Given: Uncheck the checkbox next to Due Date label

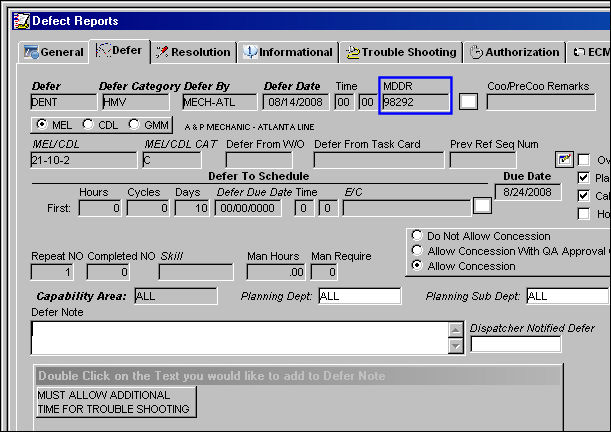Looking at the screenshot, I should pos(584,178).
